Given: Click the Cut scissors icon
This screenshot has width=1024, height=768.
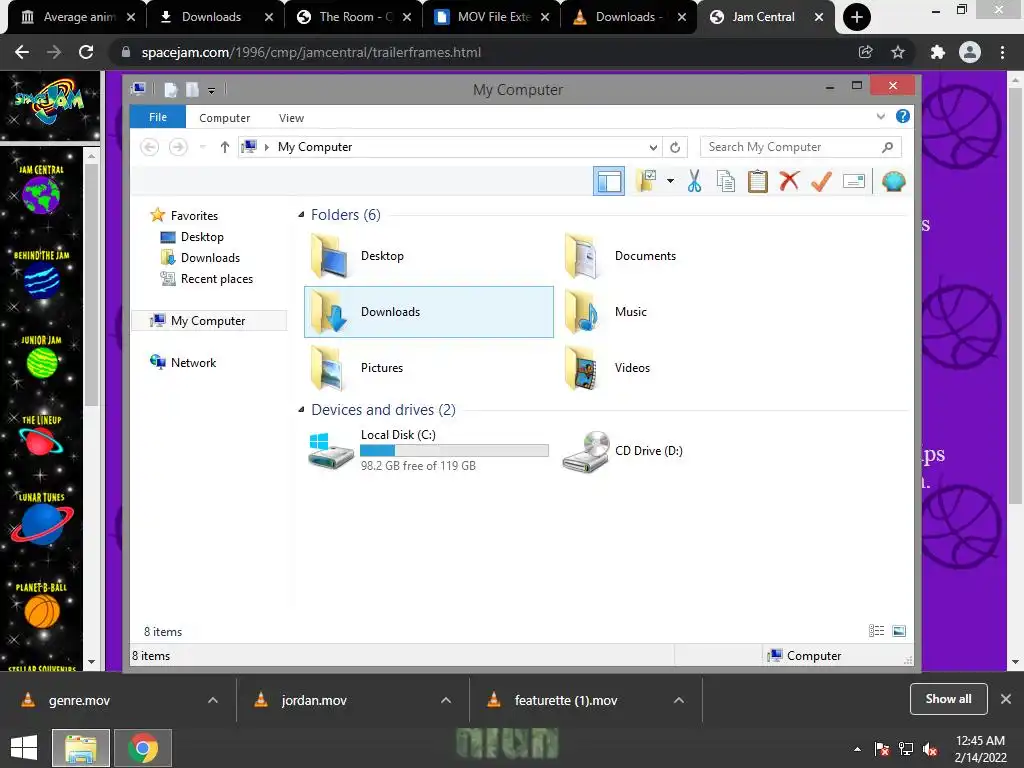Looking at the screenshot, I should tap(694, 181).
